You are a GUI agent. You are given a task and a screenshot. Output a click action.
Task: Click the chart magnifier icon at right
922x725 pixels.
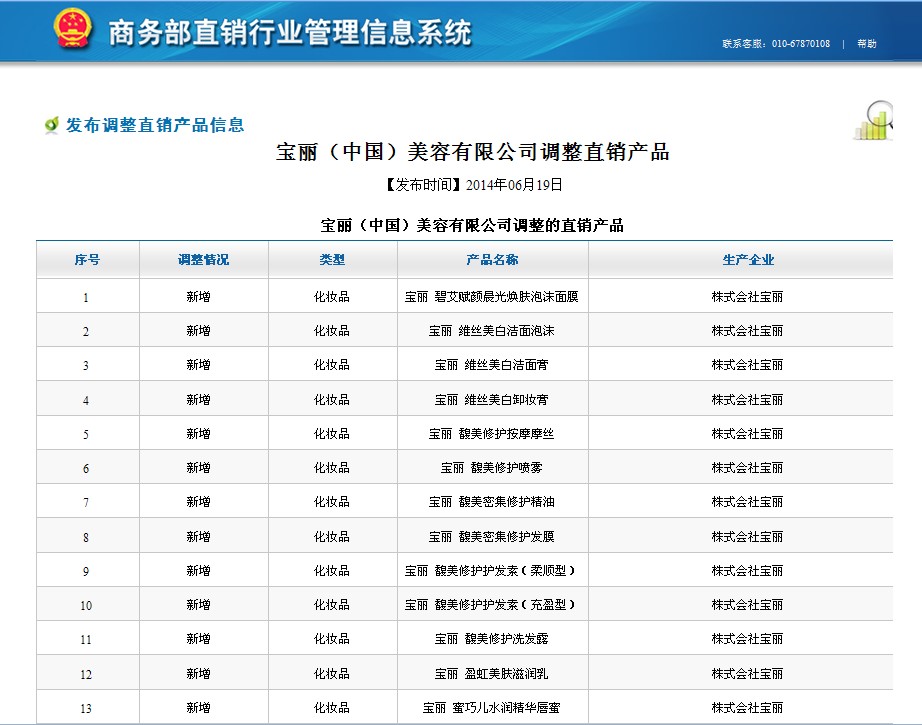874,122
